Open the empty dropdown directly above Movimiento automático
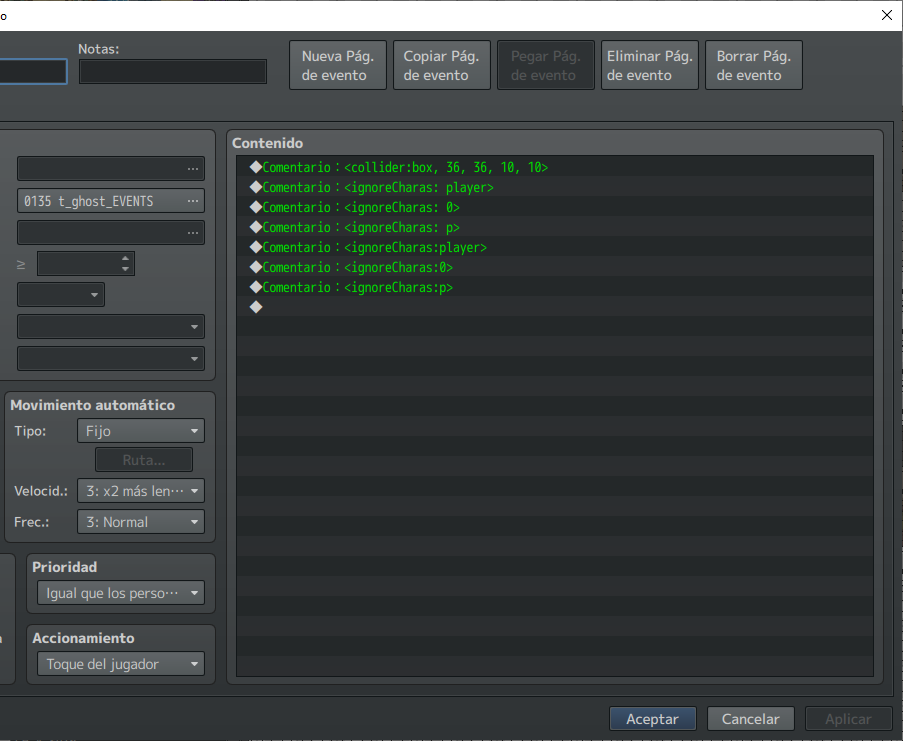Image resolution: width=903 pixels, height=741 pixels. [111, 358]
